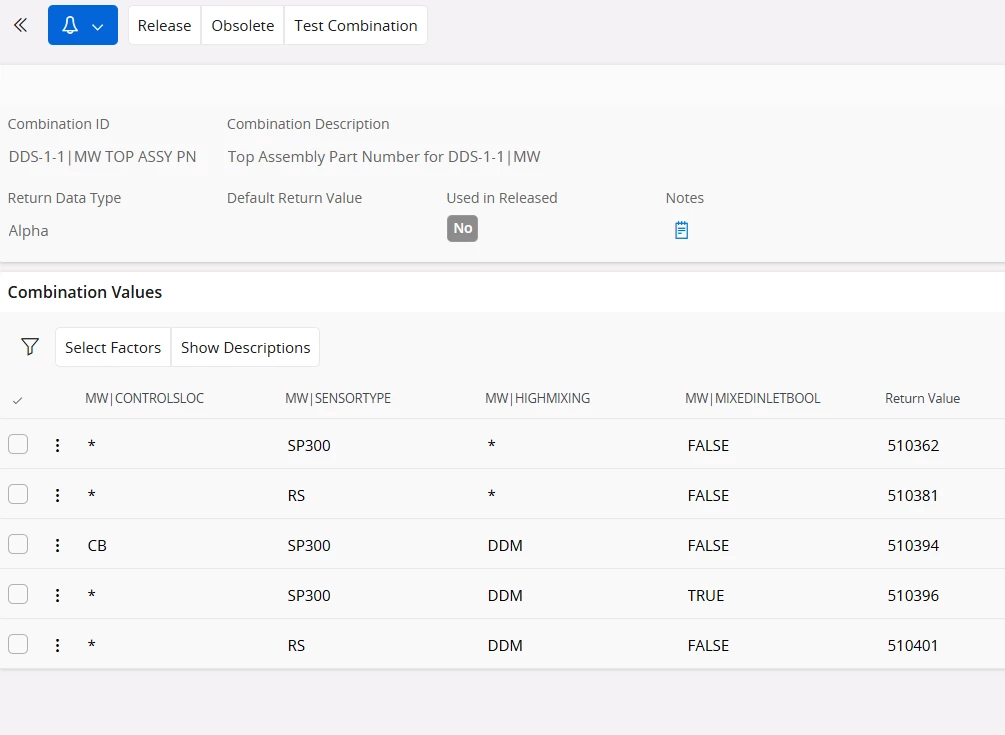Collapse the side panel with double chevron
The width and height of the screenshot is (1005, 735).
(20, 26)
